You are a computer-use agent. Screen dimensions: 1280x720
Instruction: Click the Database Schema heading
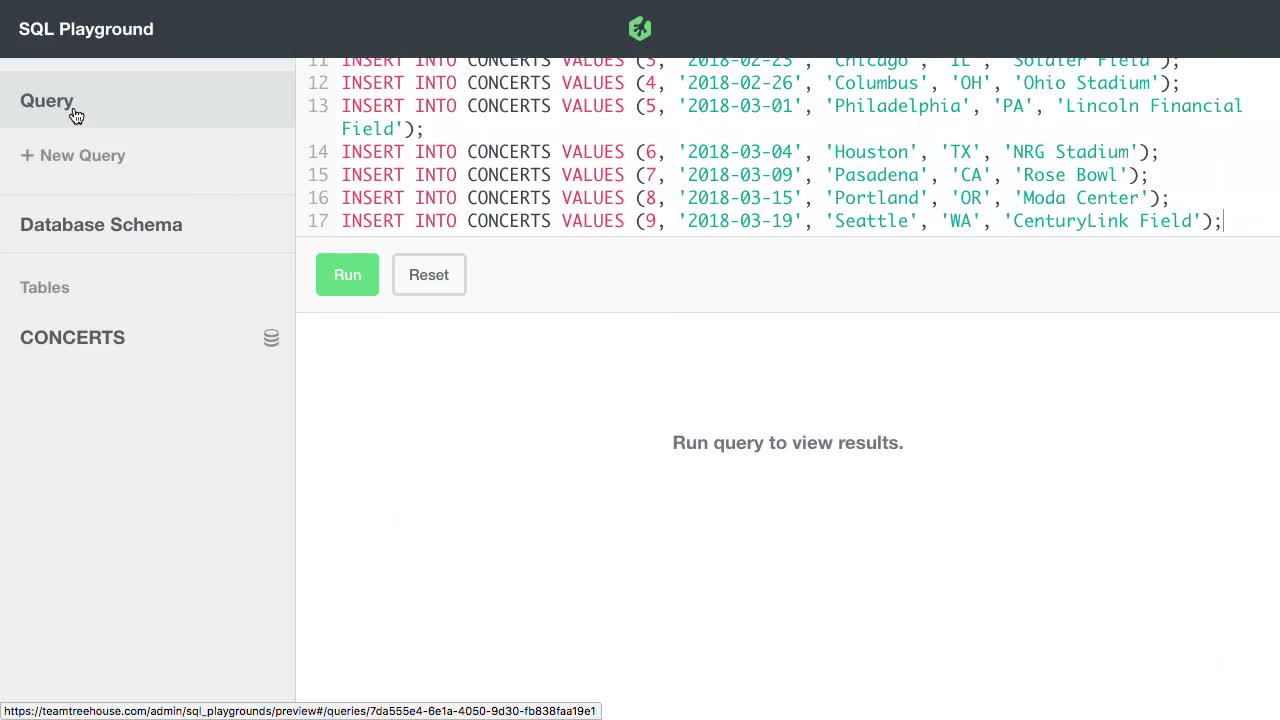(101, 224)
